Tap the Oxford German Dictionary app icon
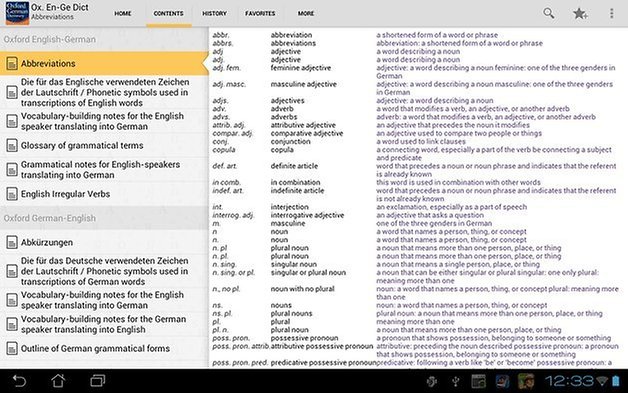This screenshot has height=393, width=628. click(17, 13)
